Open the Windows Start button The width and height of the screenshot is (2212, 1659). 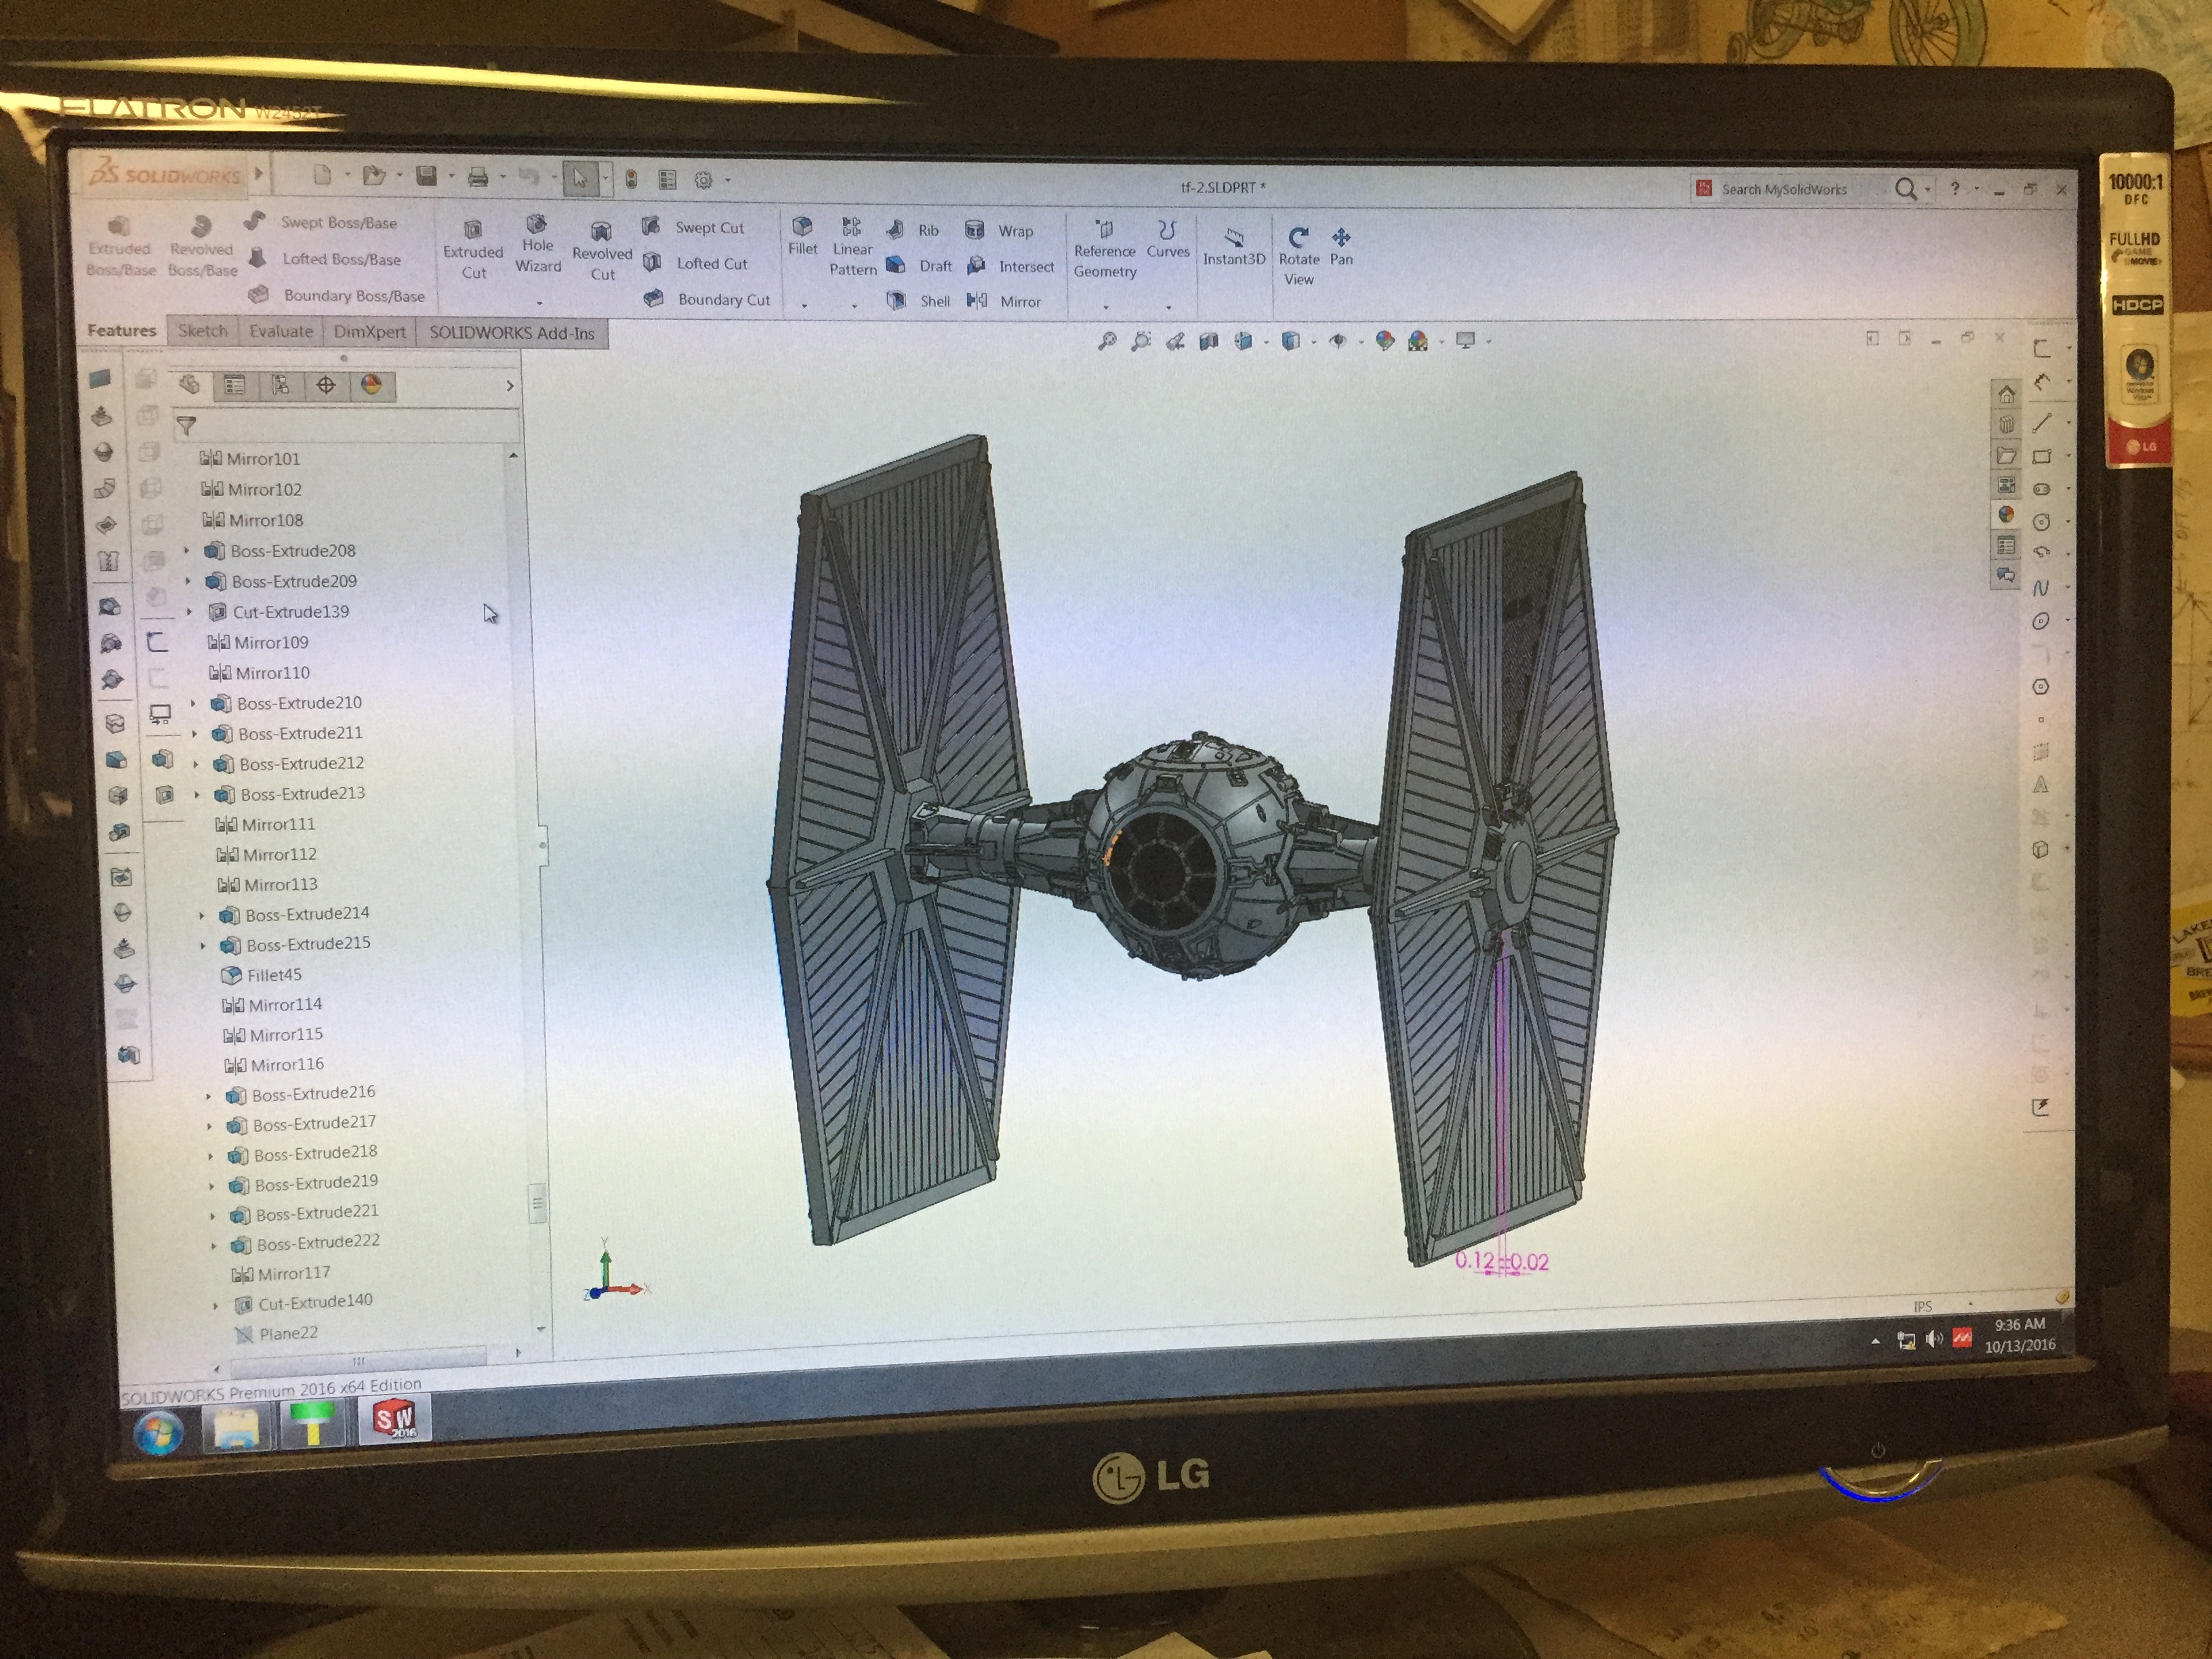point(158,1432)
